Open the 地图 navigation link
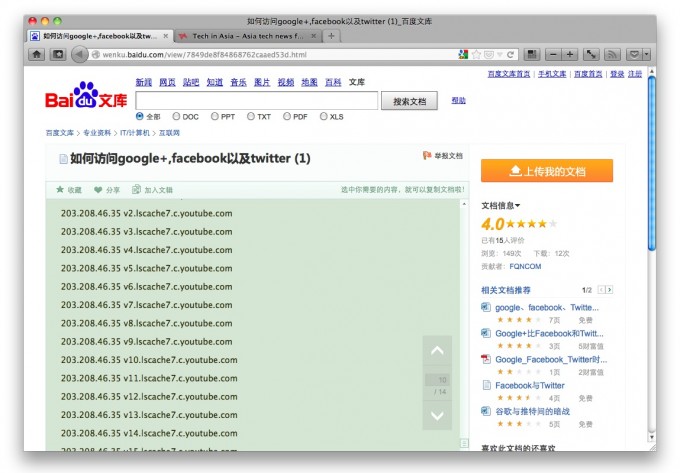 (x=309, y=82)
